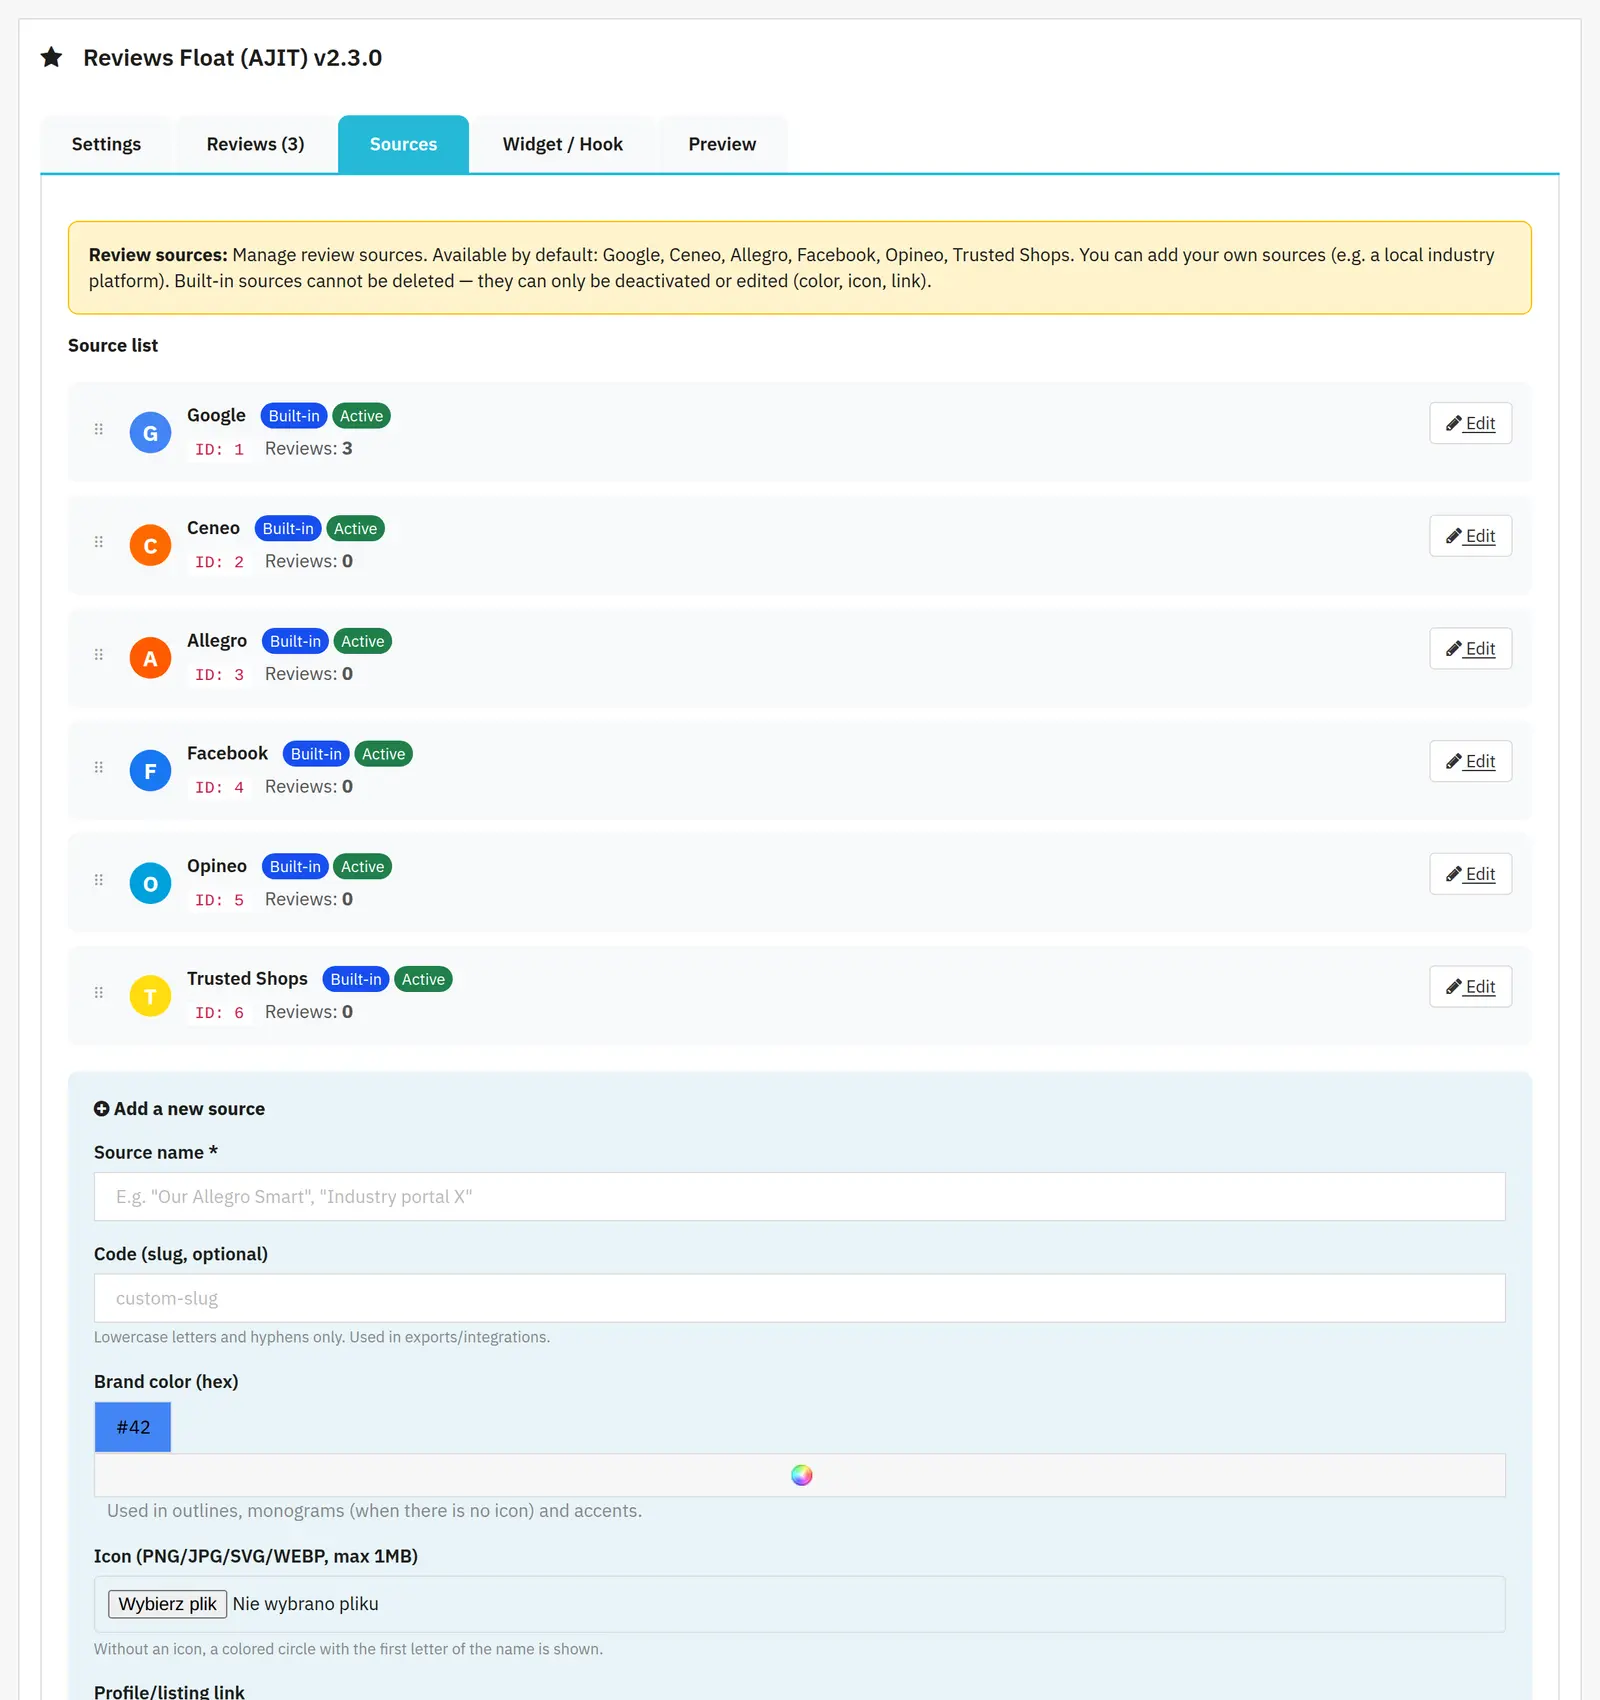Grab the drag handle of the Facebook row
The image size is (1600, 1700).
[x=99, y=767]
